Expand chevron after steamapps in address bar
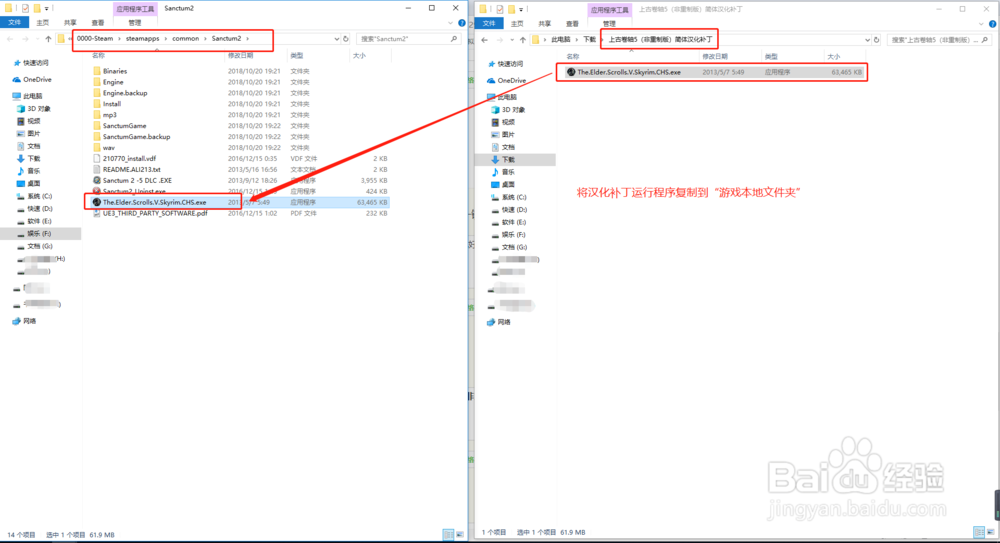 pyautogui.click(x=166, y=39)
